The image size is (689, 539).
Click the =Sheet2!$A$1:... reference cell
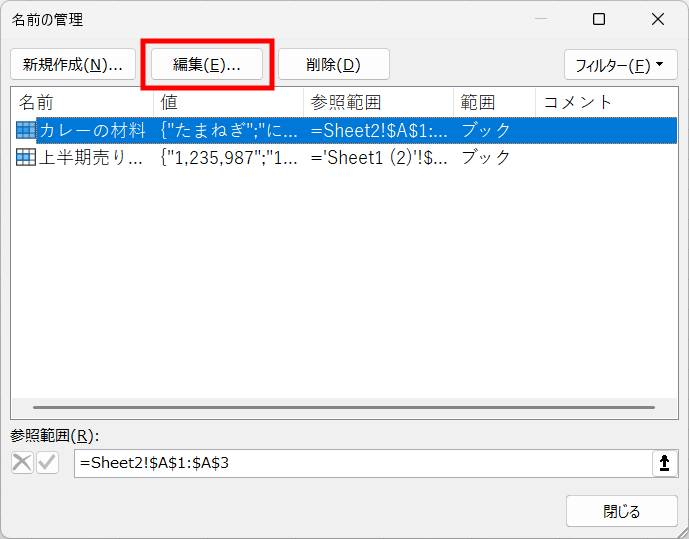(379, 130)
